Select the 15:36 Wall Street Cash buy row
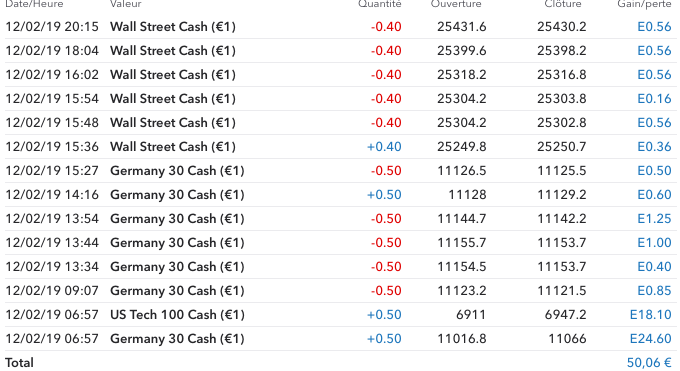The width and height of the screenshot is (680, 371). pyautogui.click(x=340, y=147)
